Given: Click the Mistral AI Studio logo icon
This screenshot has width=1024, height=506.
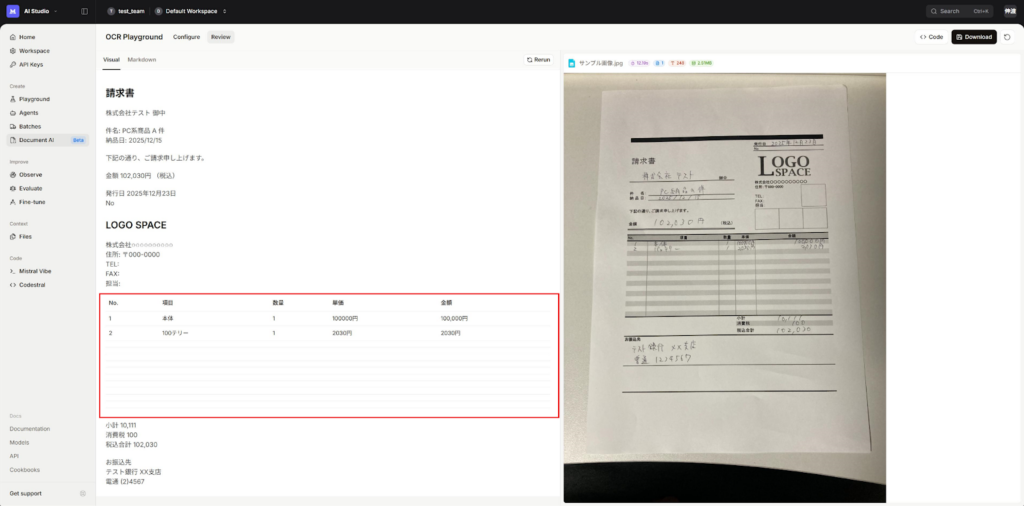Looking at the screenshot, I should tap(12, 11).
